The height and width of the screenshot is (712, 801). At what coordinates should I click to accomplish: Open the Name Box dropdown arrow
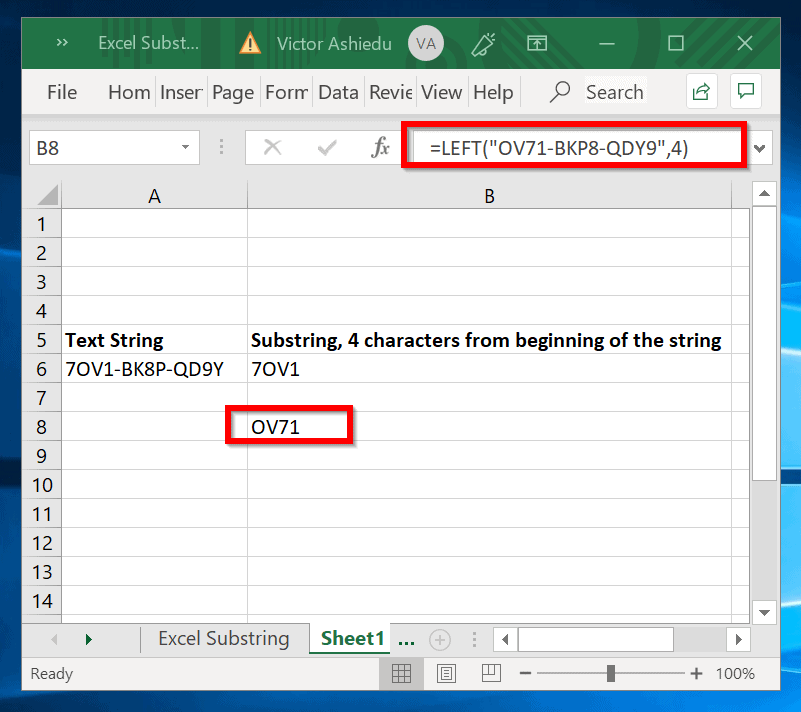point(185,148)
